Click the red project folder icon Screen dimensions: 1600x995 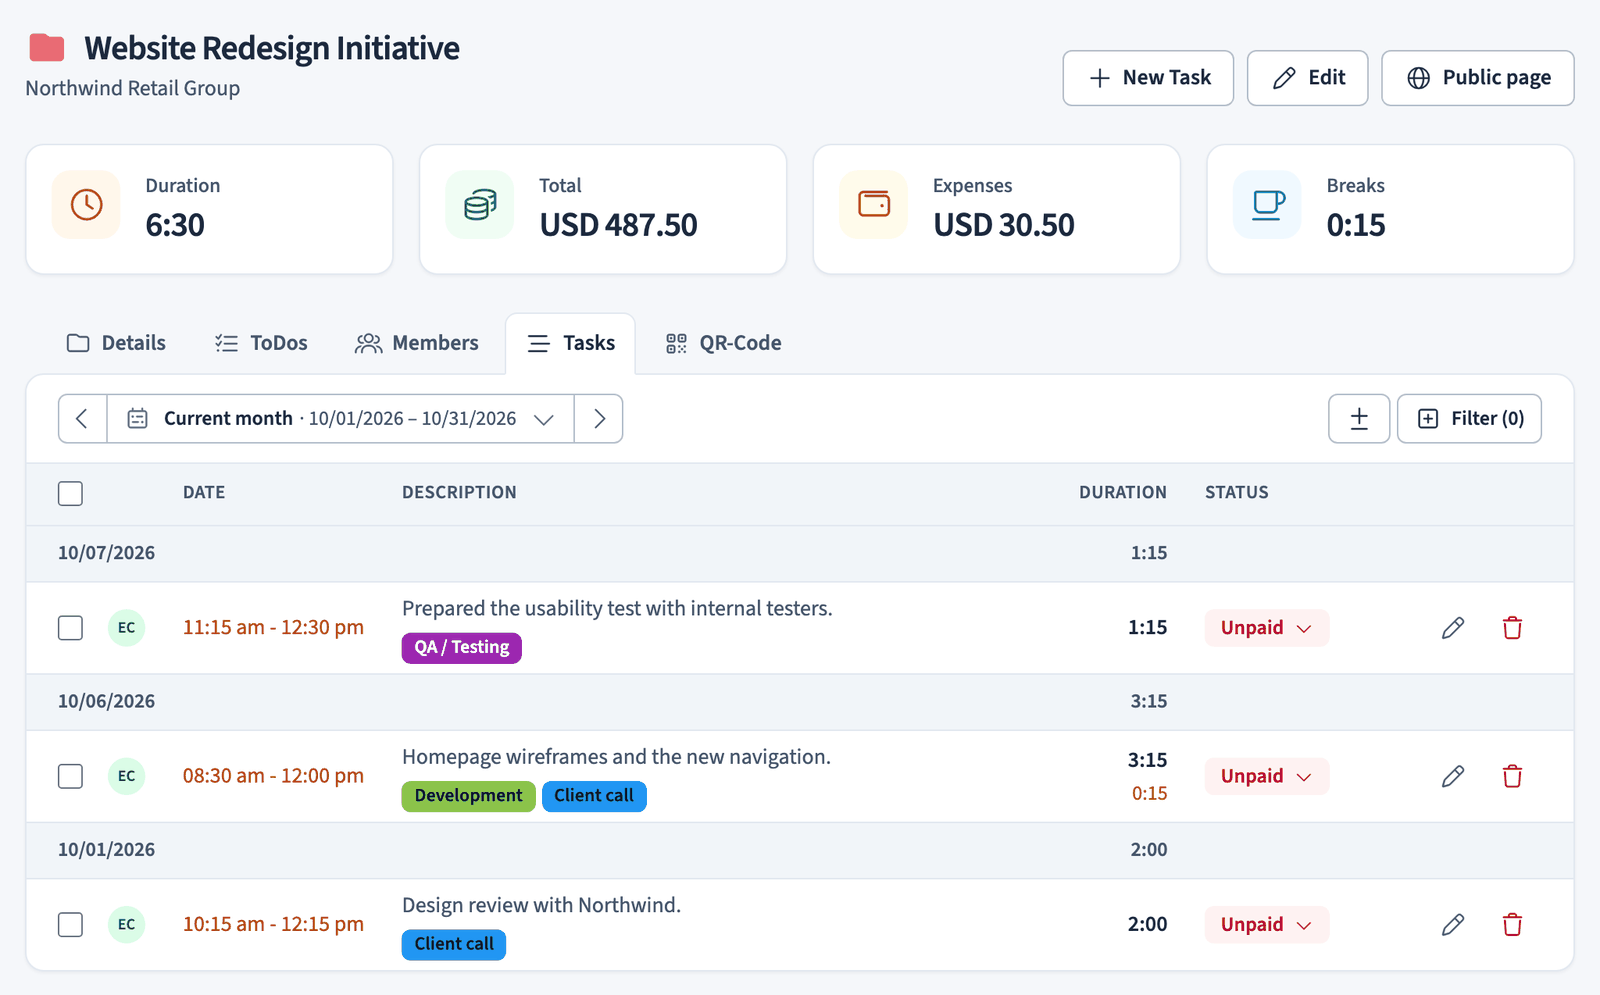click(x=47, y=48)
